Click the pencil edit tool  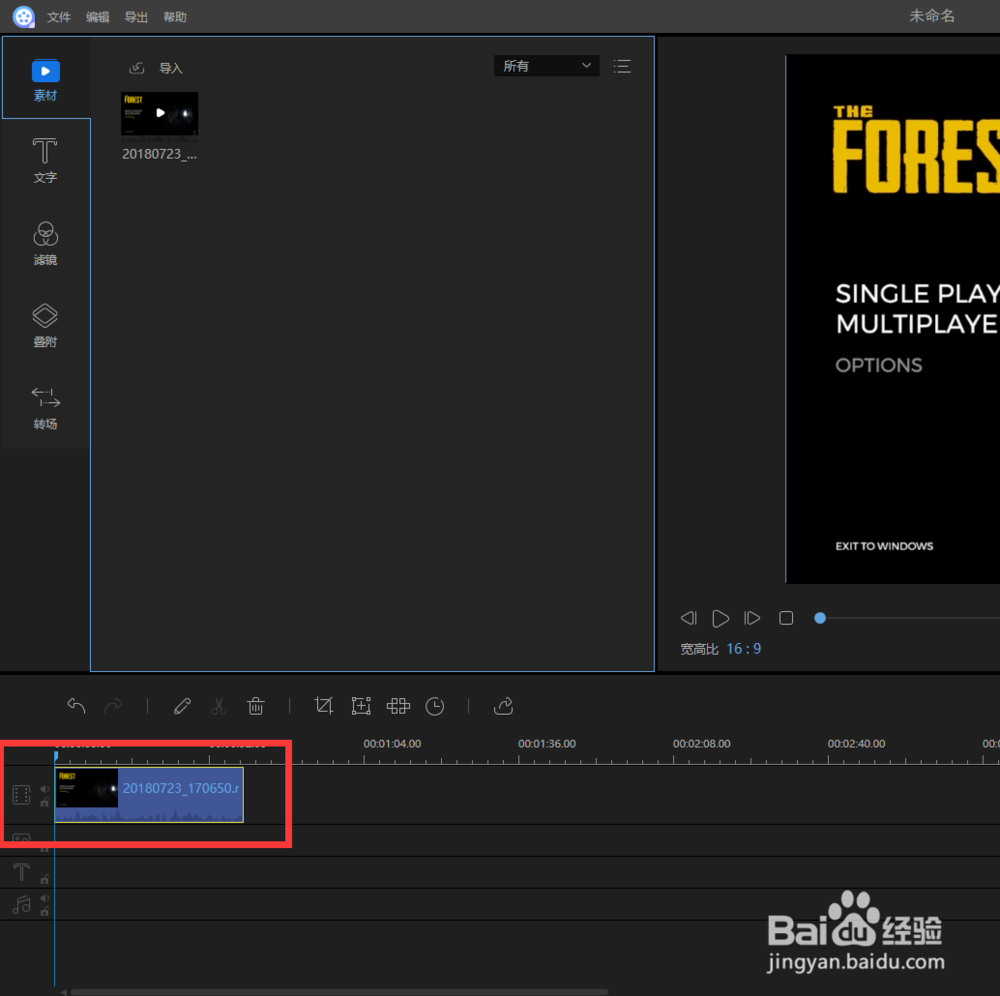[182, 706]
